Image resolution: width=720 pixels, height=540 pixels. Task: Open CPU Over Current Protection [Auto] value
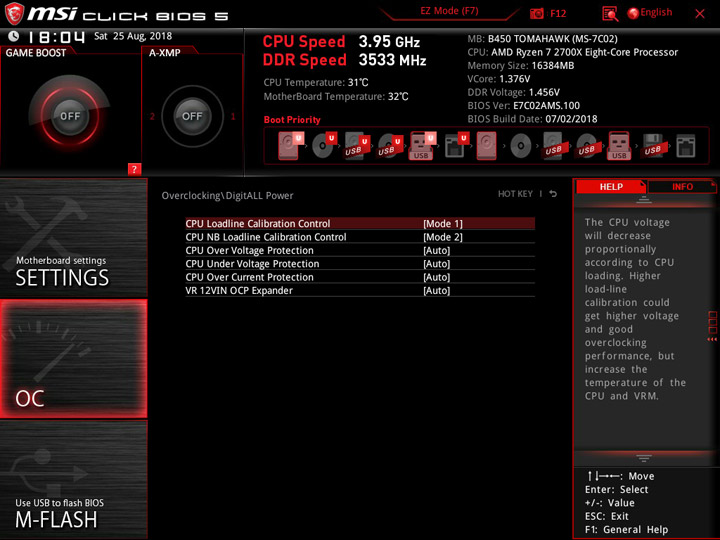point(436,277)
